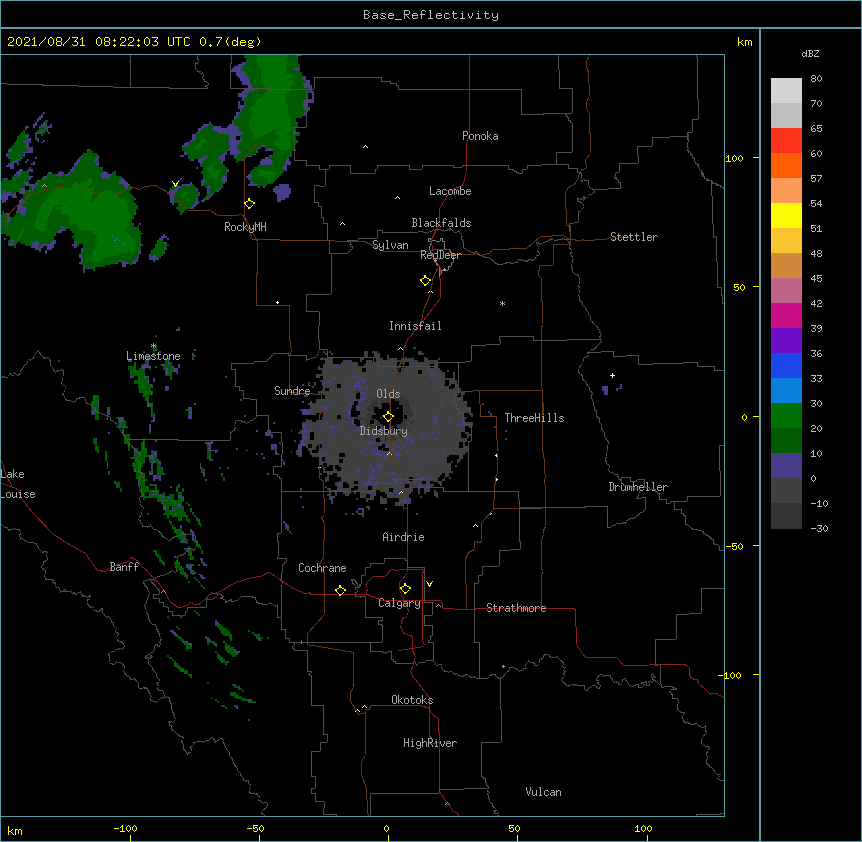Viewport: 862px width, 842px height.
Task: Click the Olds label
Action: pos(388,394)
